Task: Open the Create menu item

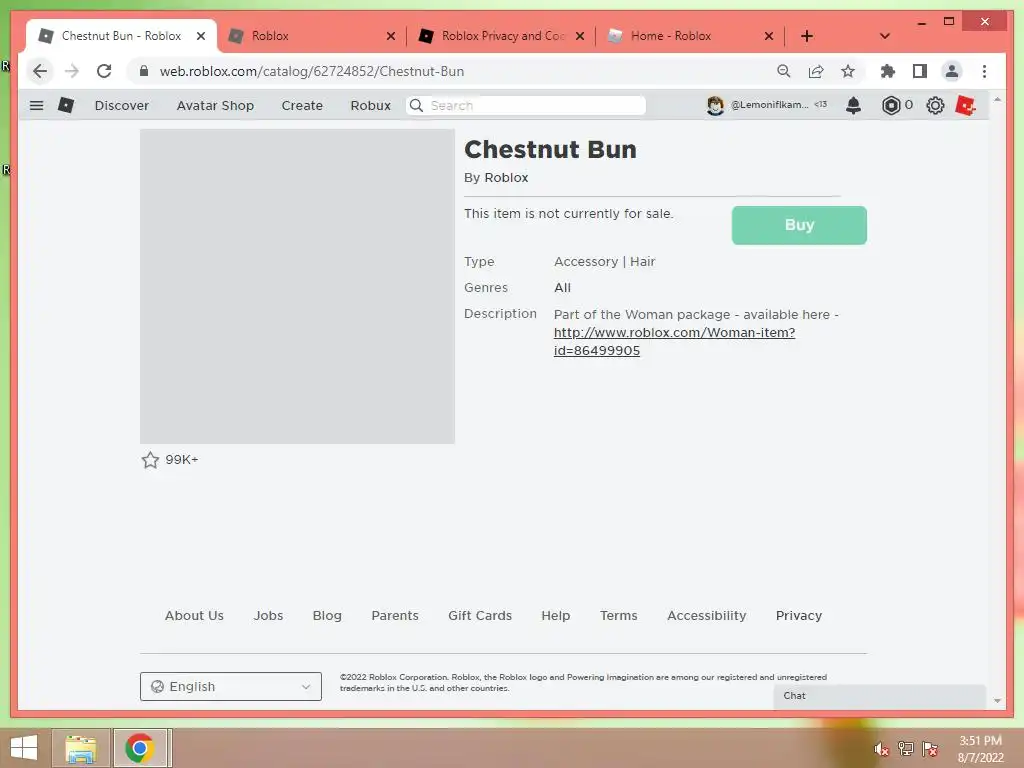Action: click(302, 105)
